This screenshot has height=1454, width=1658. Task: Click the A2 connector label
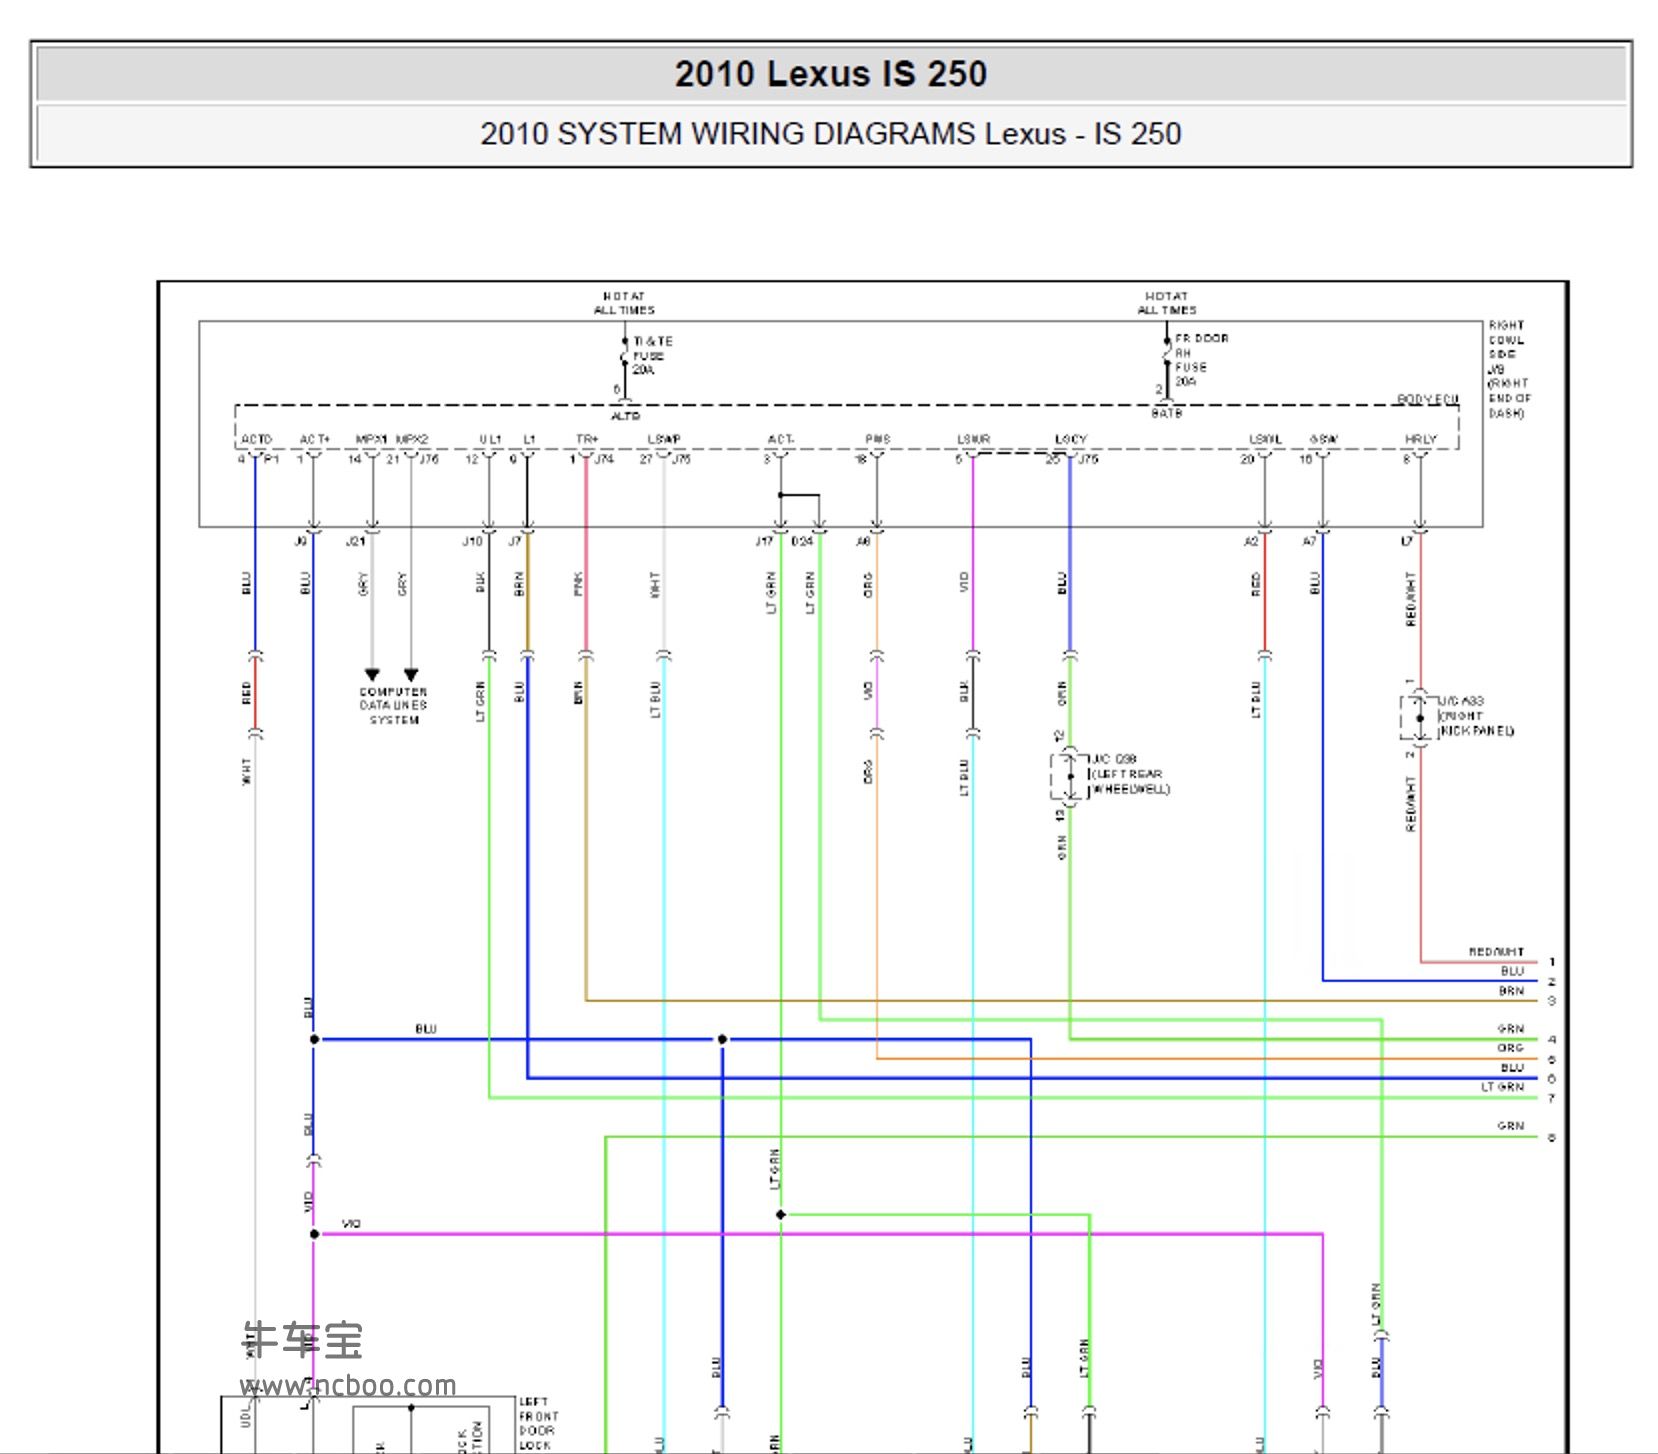(x=1251, y=541)
